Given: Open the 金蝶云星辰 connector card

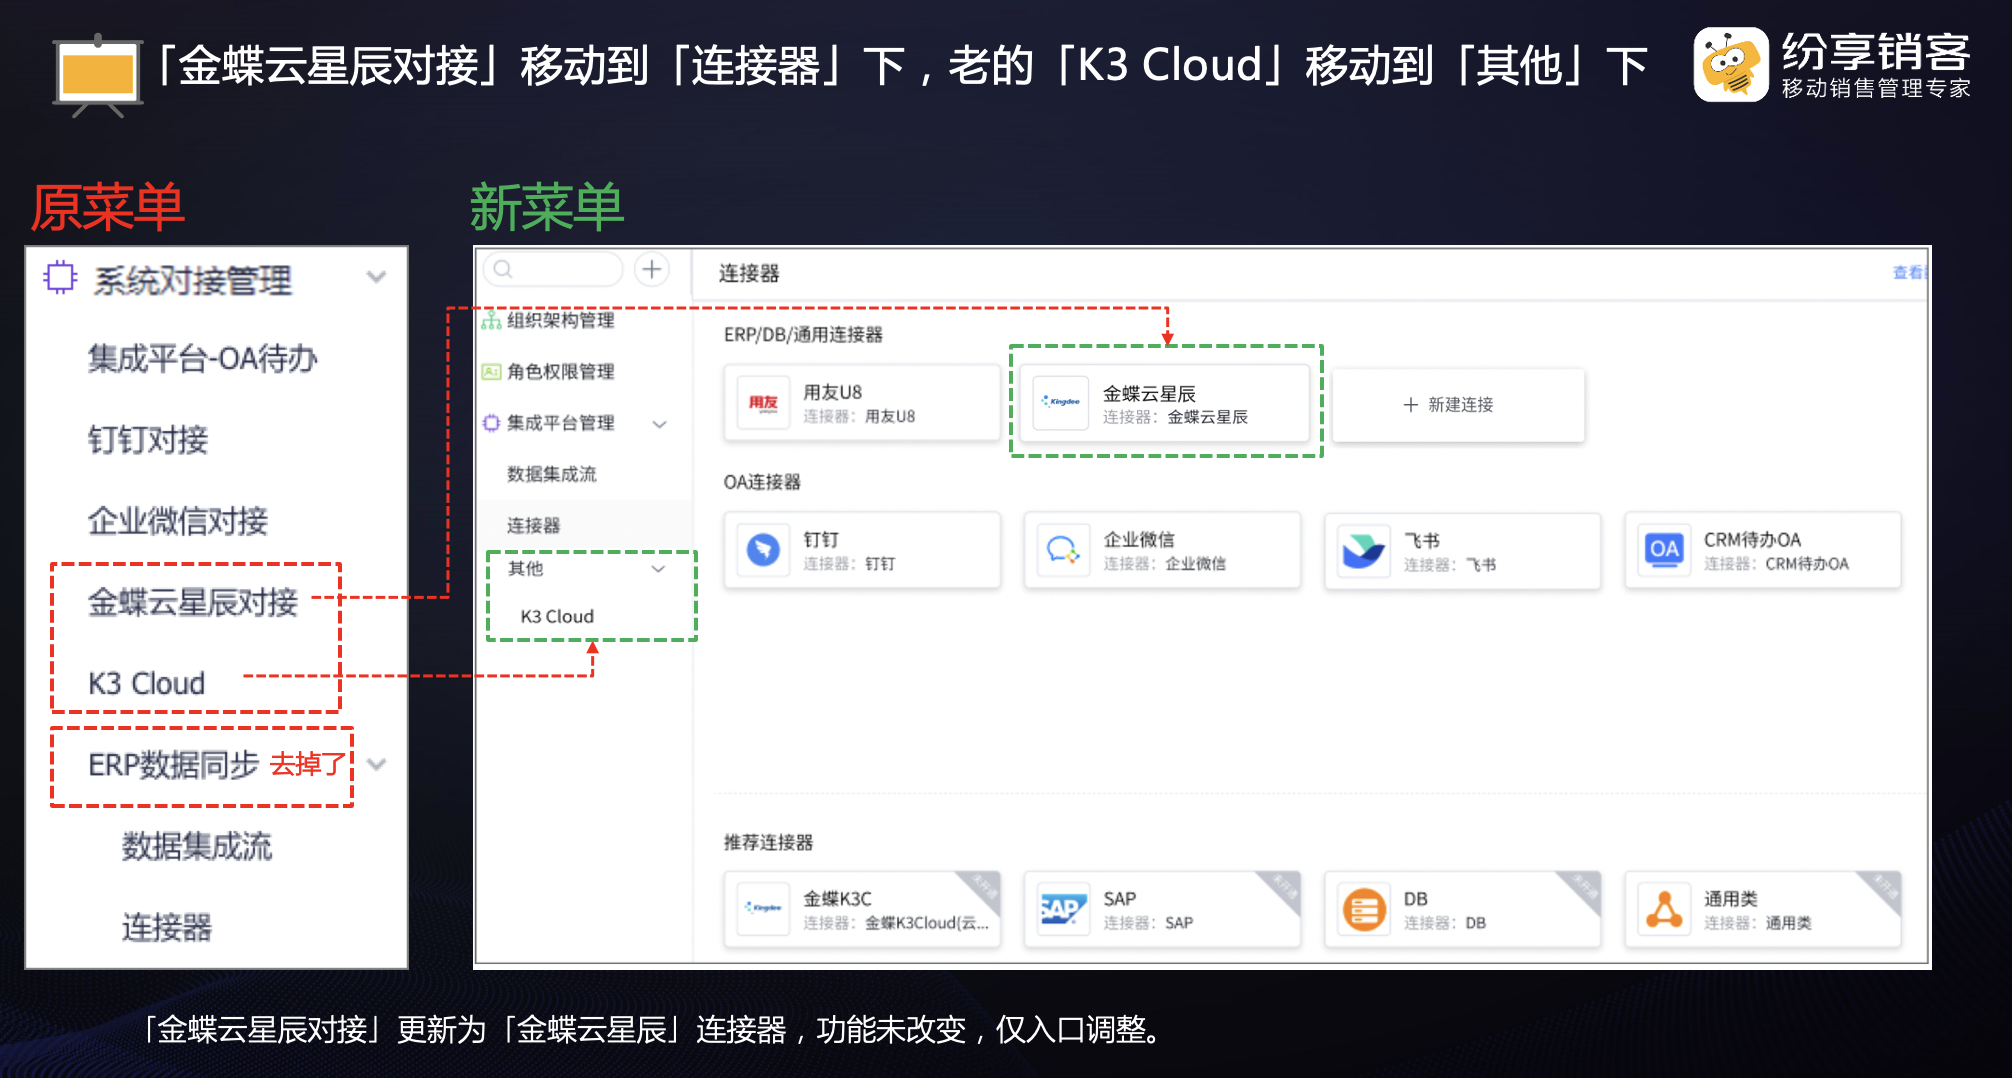Looking at the screenshot, I should pyautogui.click(x=1164, y=403).
